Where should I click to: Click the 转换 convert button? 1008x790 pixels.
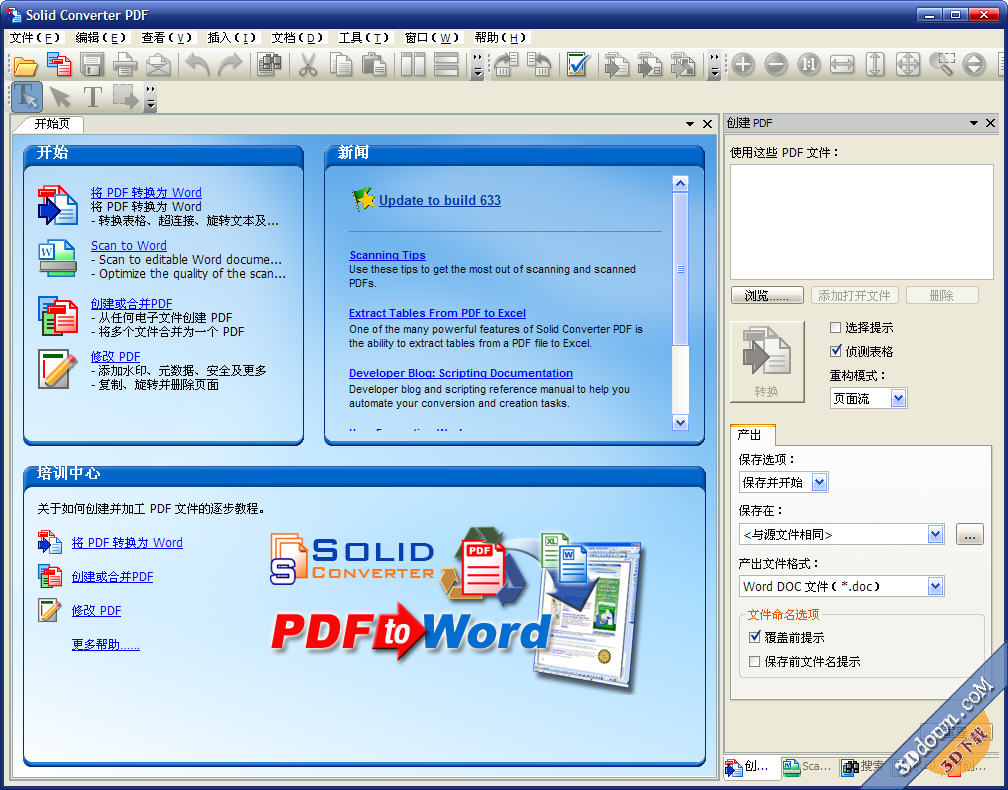[x=767, y=362]
